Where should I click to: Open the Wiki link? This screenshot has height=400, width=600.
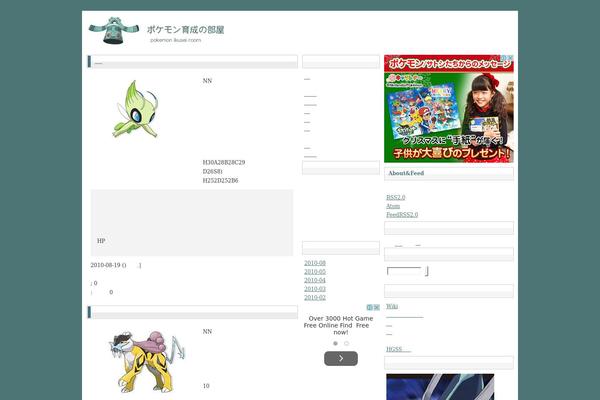[392, 306]
